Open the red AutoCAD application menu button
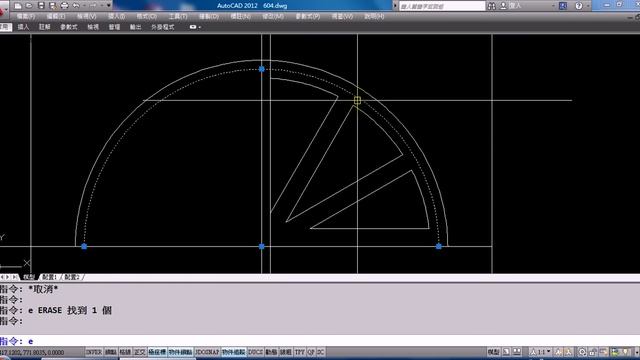Screen dimensions: 640x360 click(x=3, y=11)
